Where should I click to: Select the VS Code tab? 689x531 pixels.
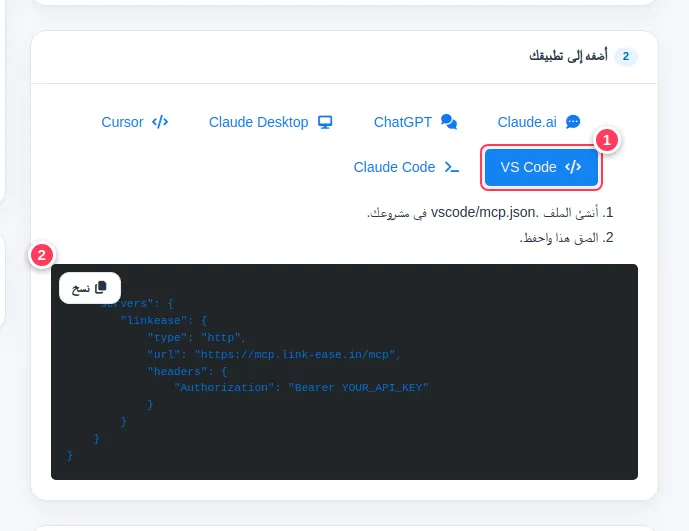541,167
